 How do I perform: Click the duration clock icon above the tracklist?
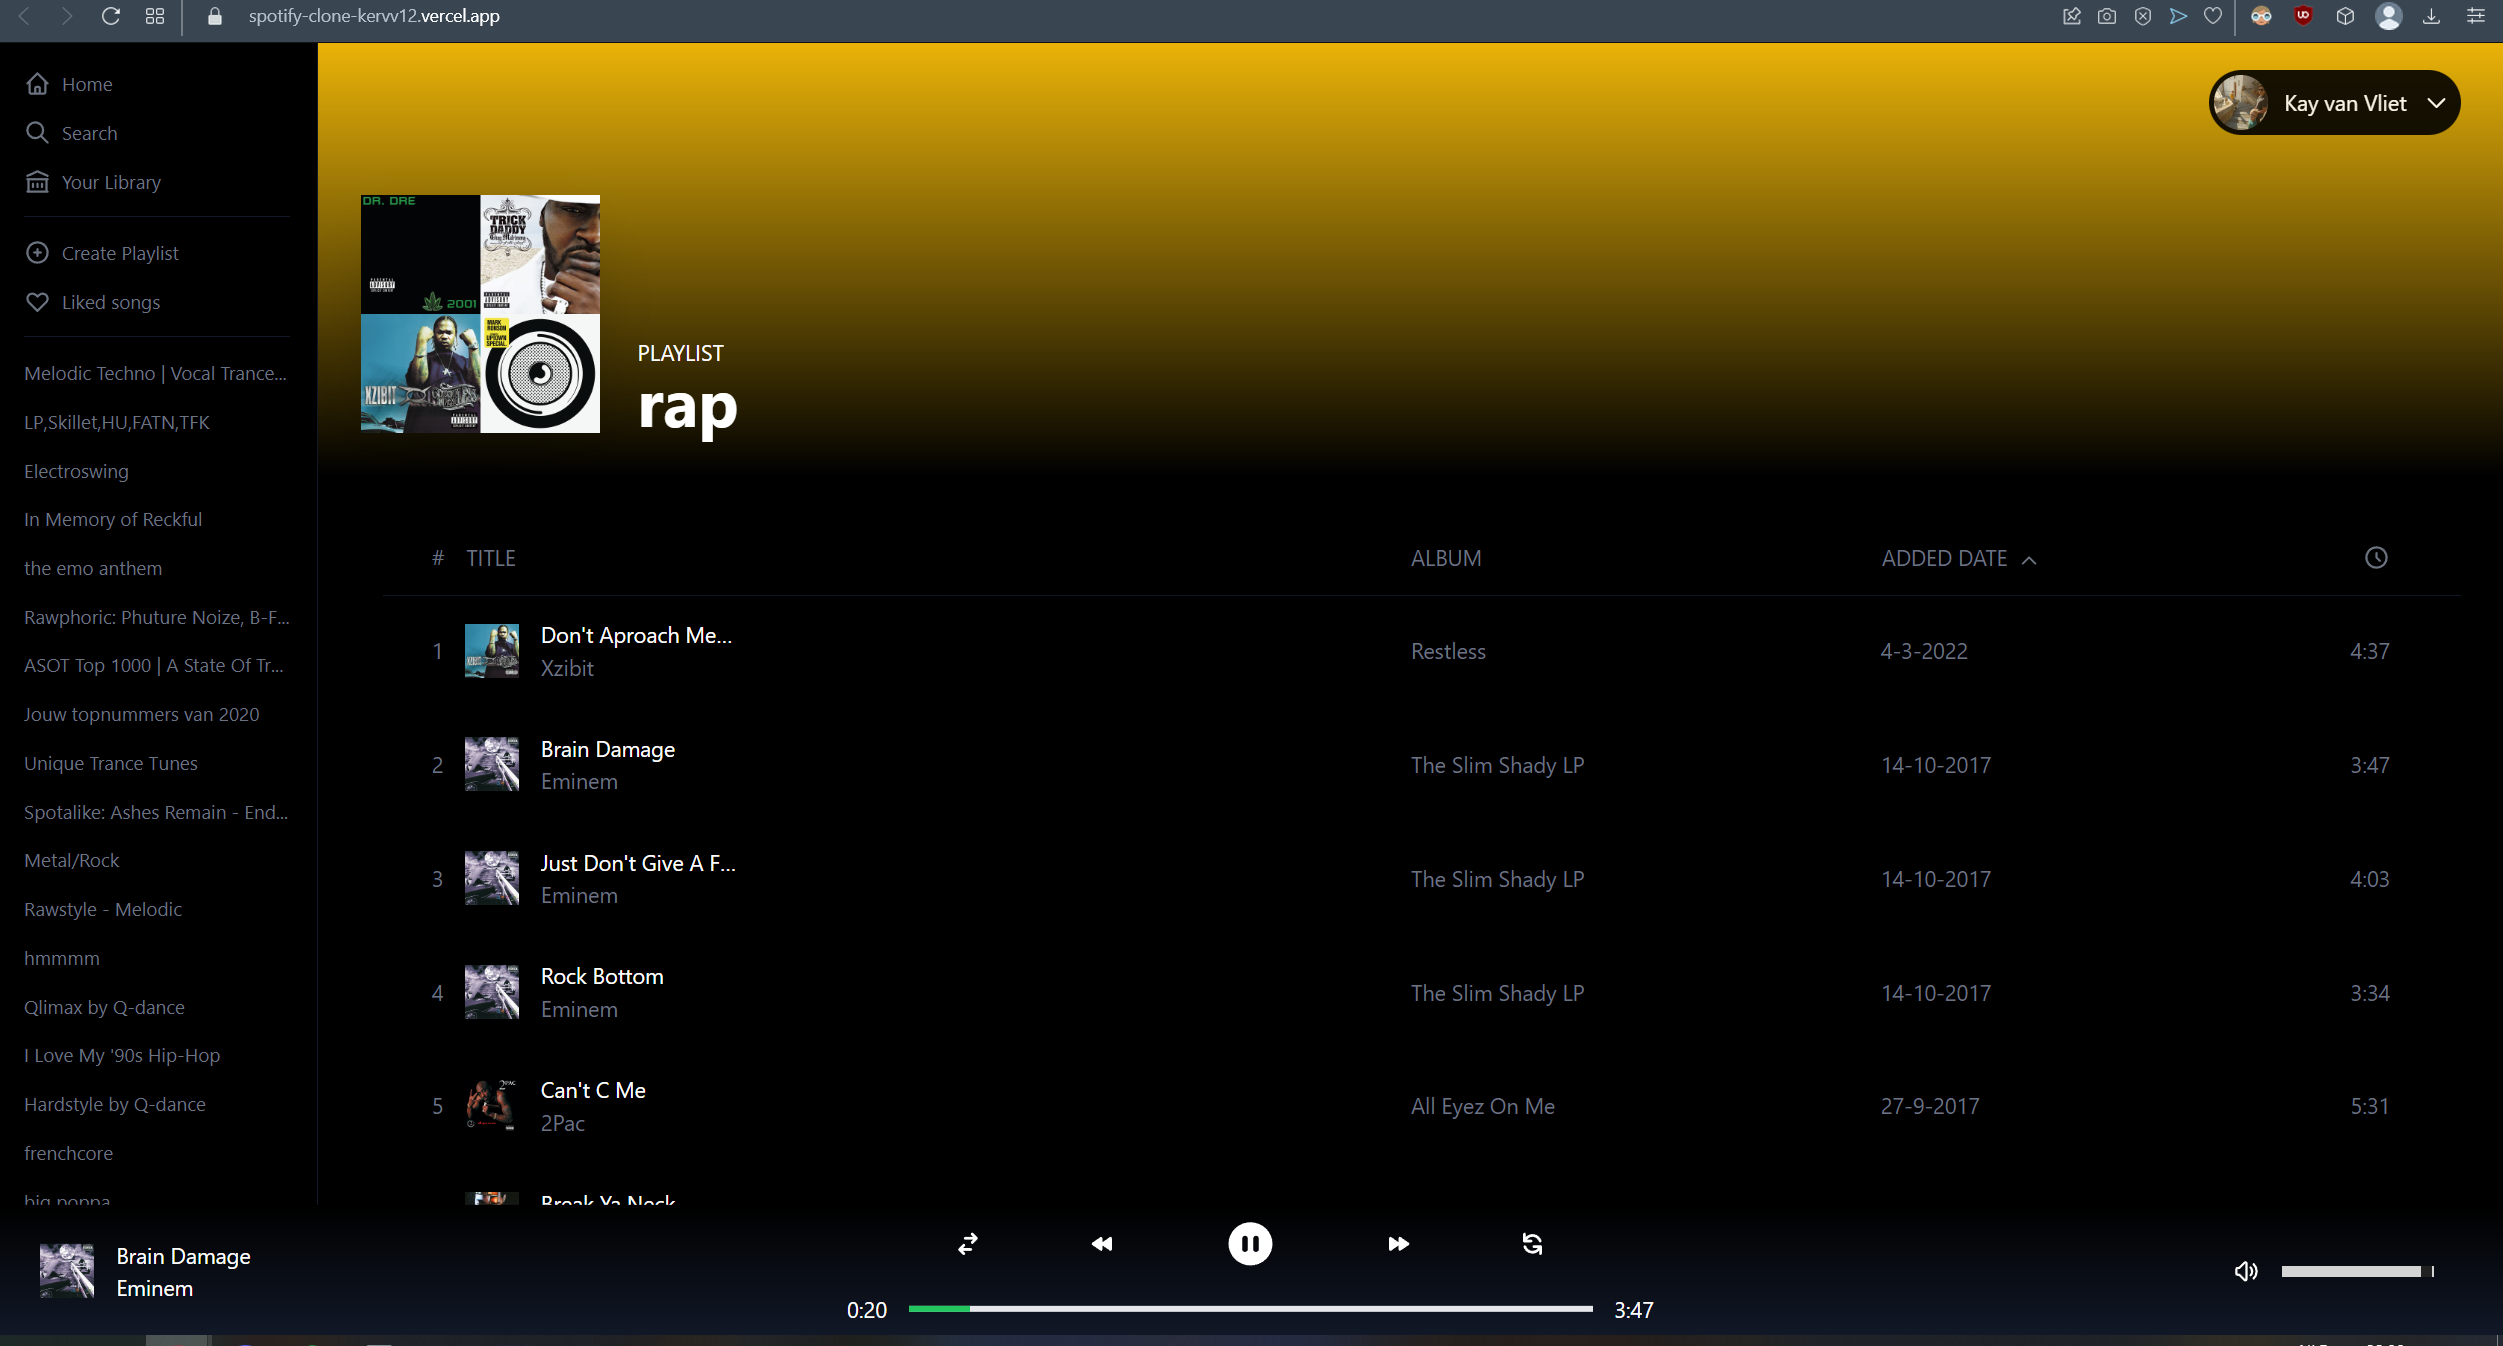tap(2375, 557)
